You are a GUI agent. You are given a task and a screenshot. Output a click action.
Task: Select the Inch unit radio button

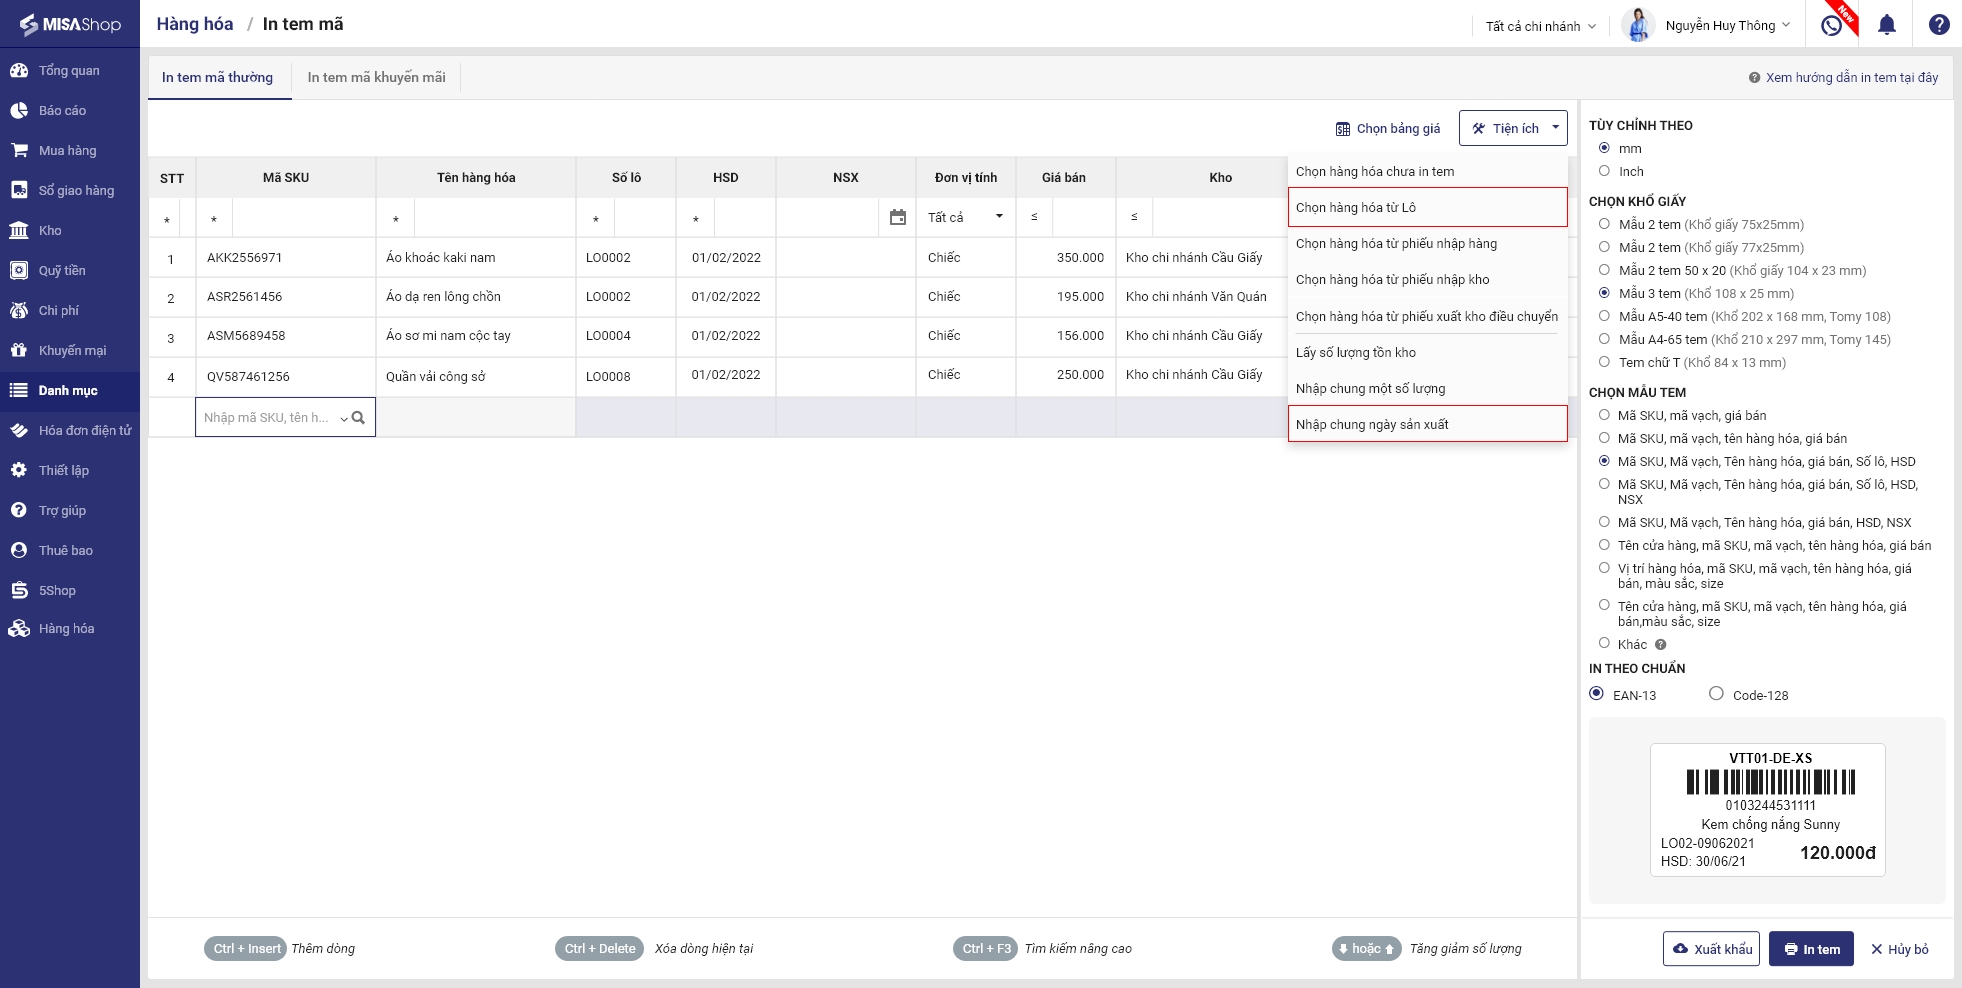(1604, 171)
